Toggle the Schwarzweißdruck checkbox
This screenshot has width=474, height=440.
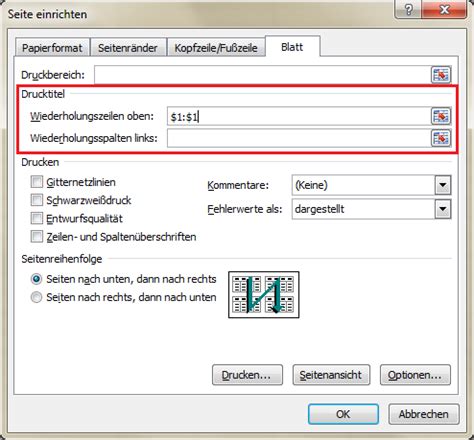pyautogui.click(x=37, y=200)
